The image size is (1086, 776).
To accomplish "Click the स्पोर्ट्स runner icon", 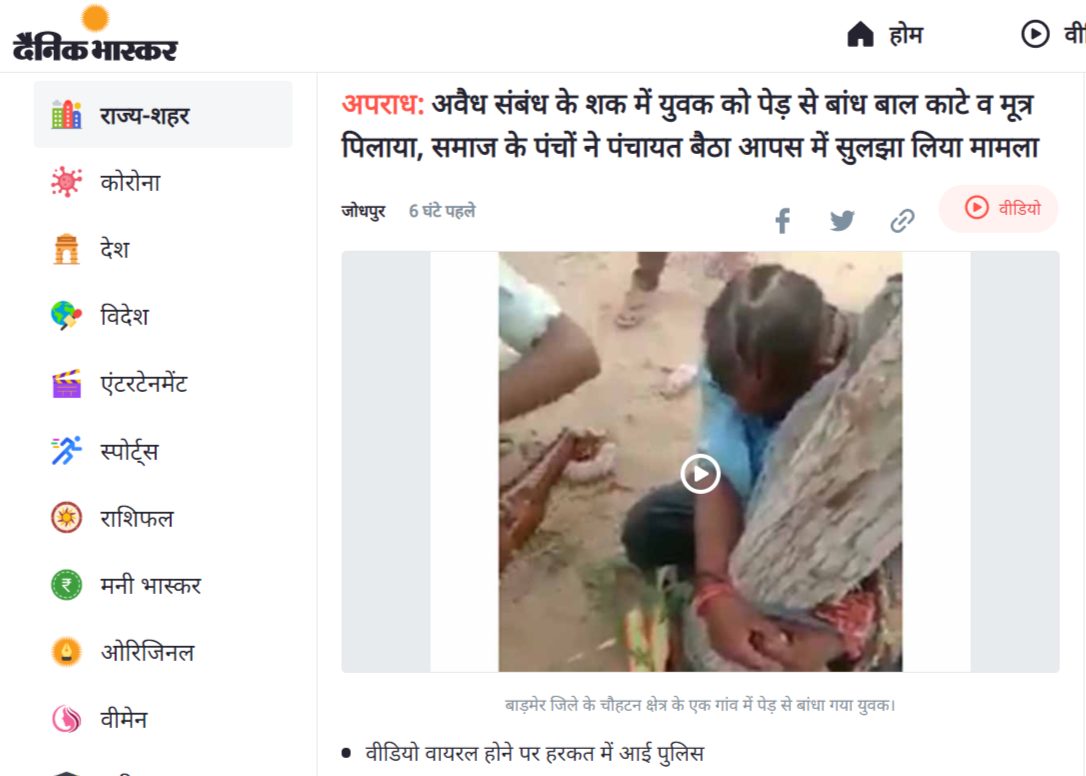I will (x=66, y=450).
